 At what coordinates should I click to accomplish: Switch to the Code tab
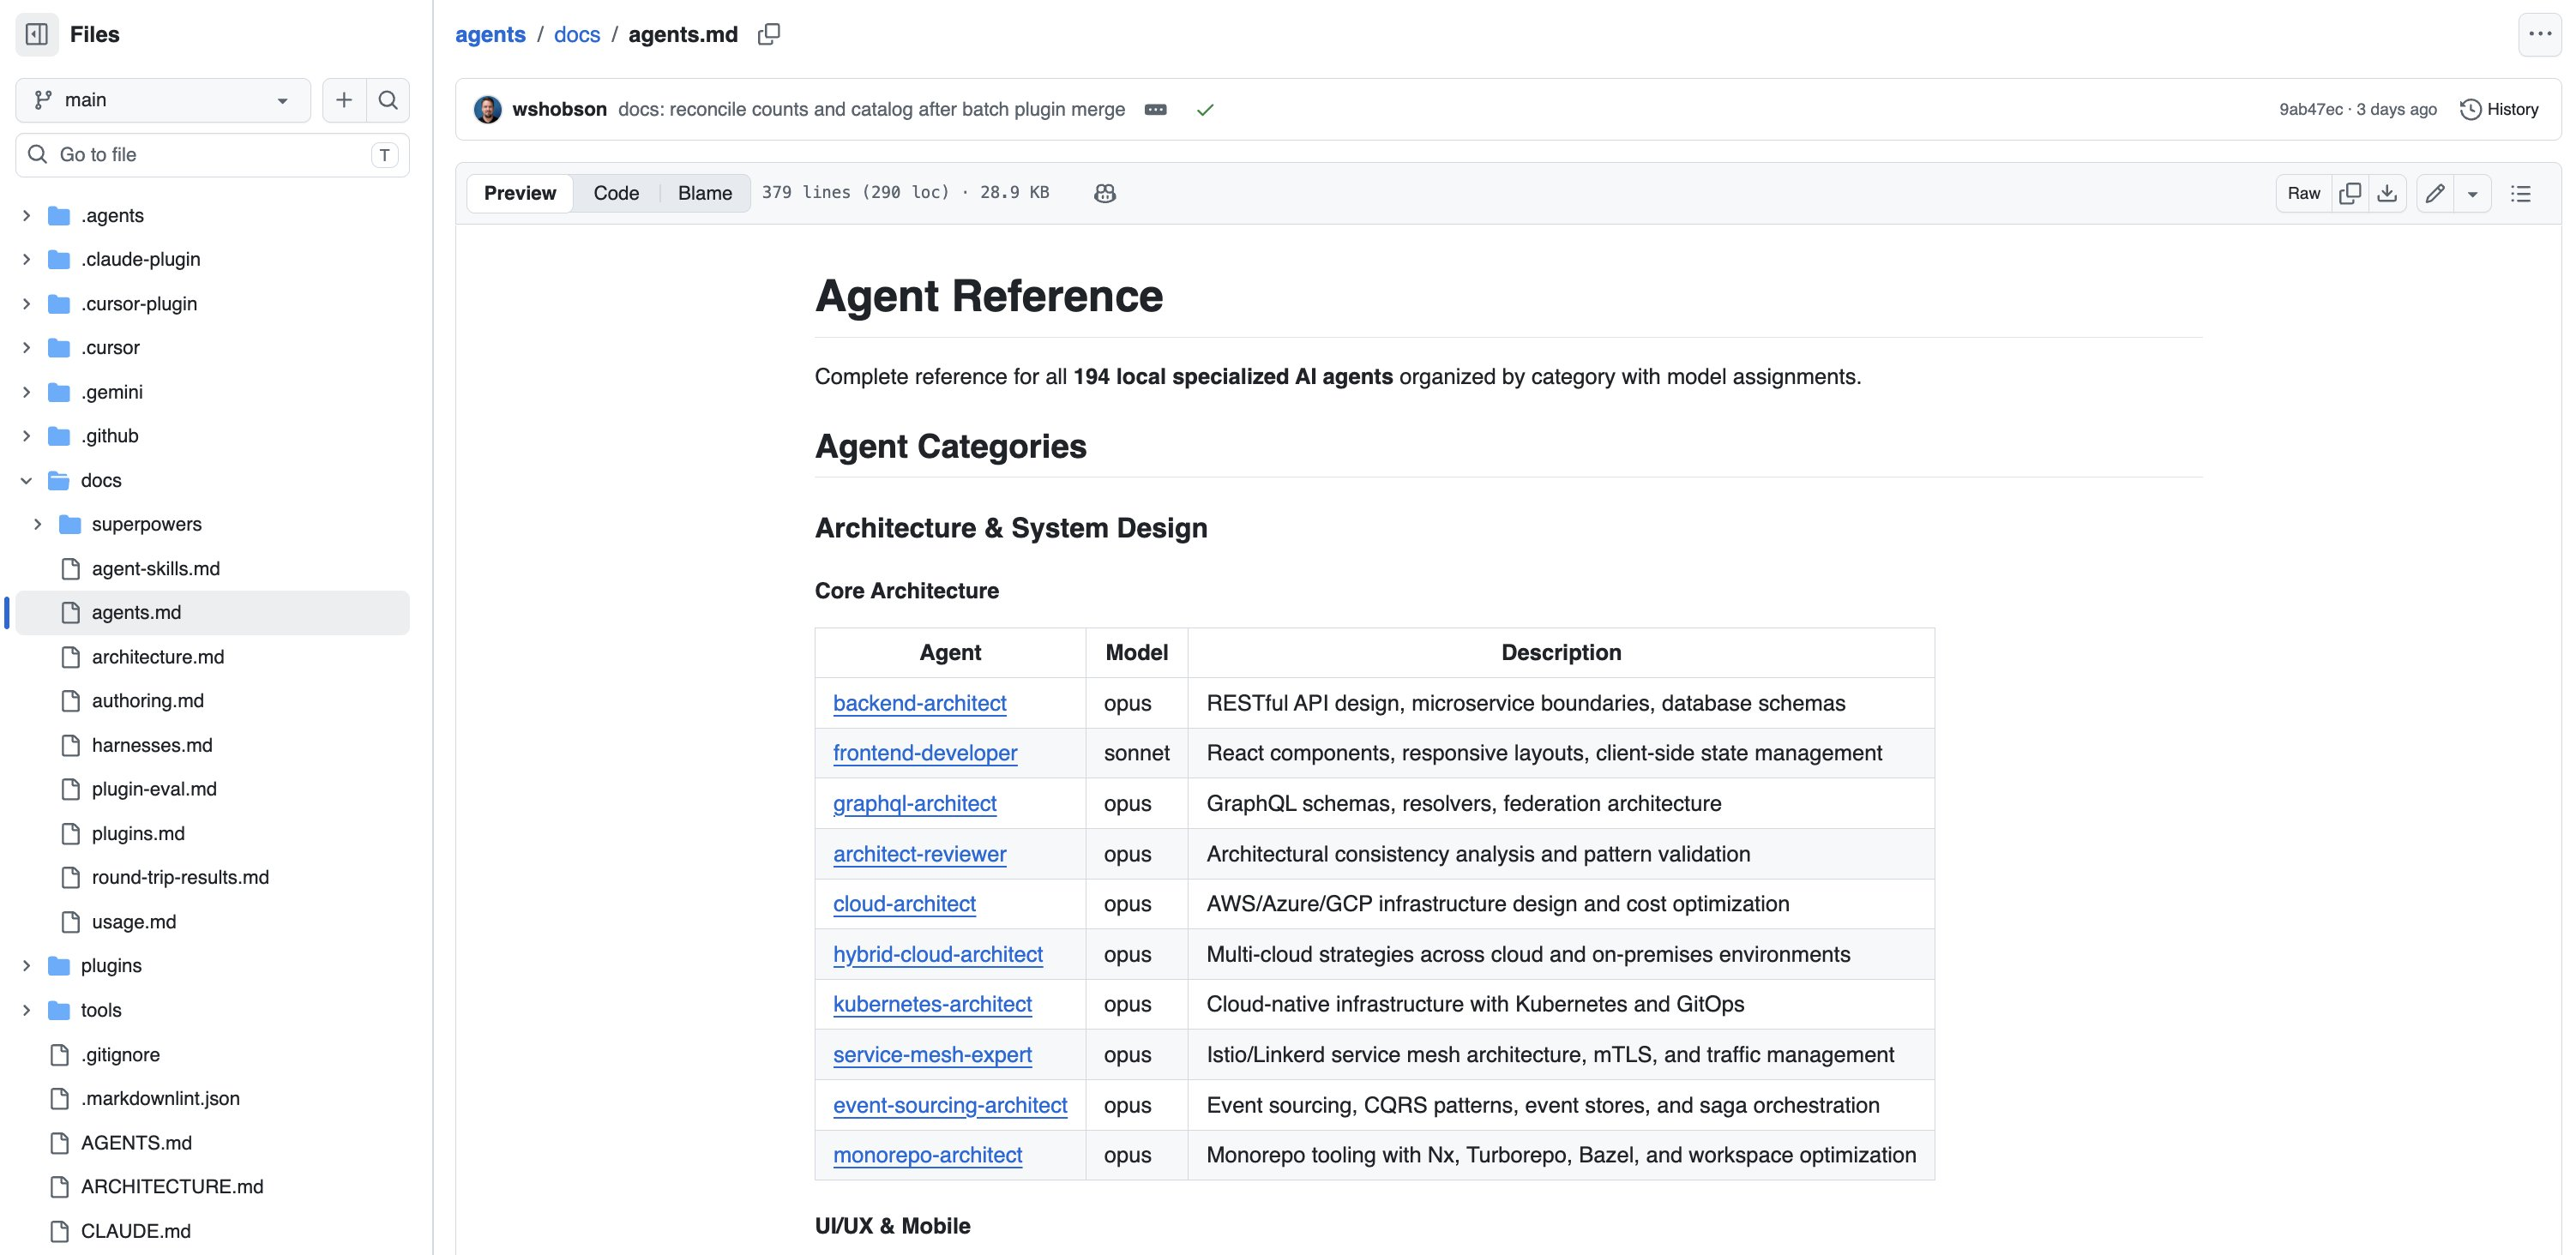click(616, 193)
